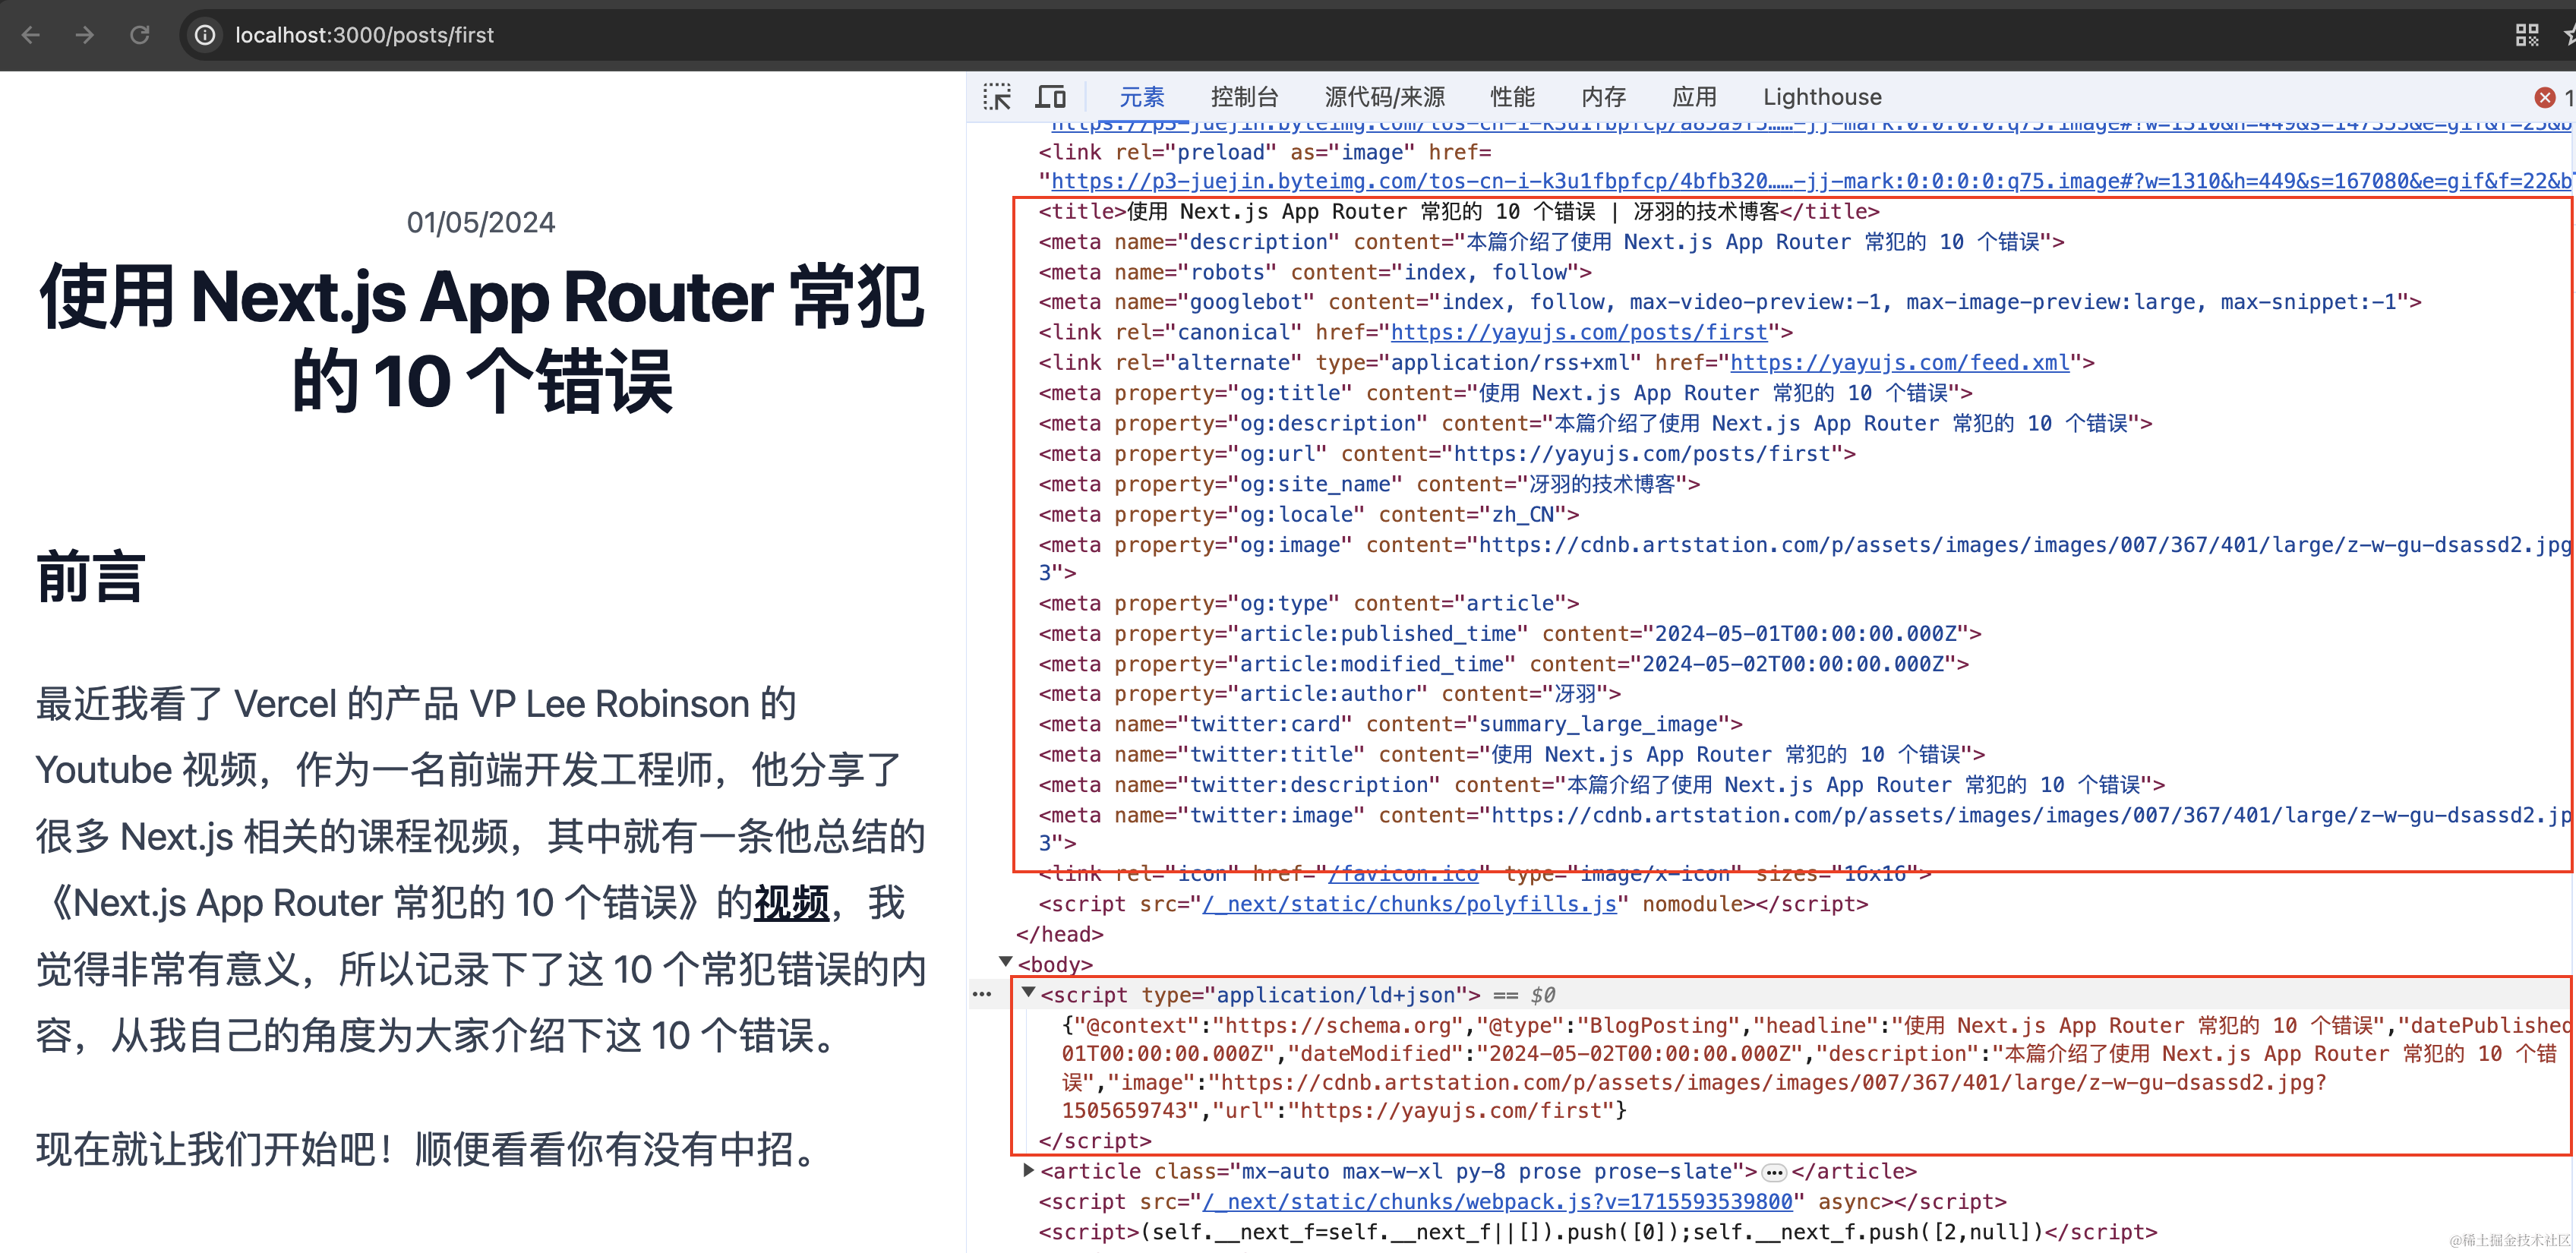Viewport: 2576px width, 1253px height.
Task: Switch to the 控制台 tab
Action: [1243, 96]
